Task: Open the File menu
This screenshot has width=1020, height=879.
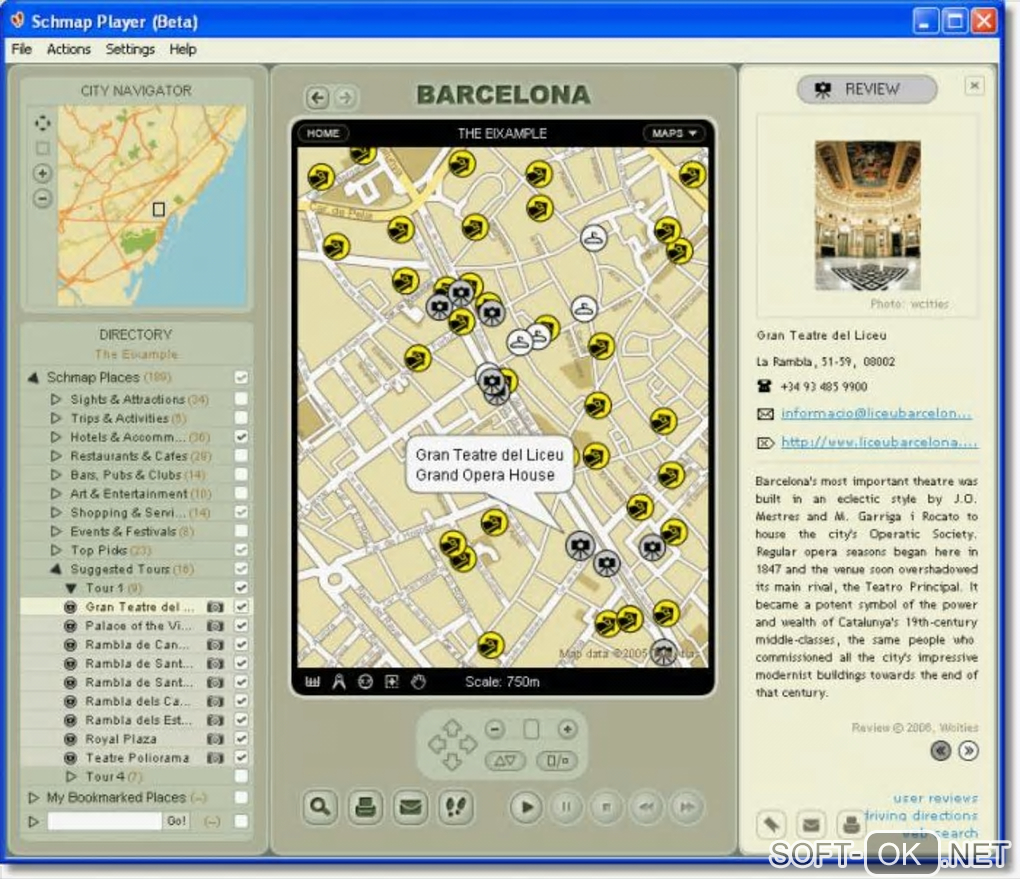Action: click(21, 49)
